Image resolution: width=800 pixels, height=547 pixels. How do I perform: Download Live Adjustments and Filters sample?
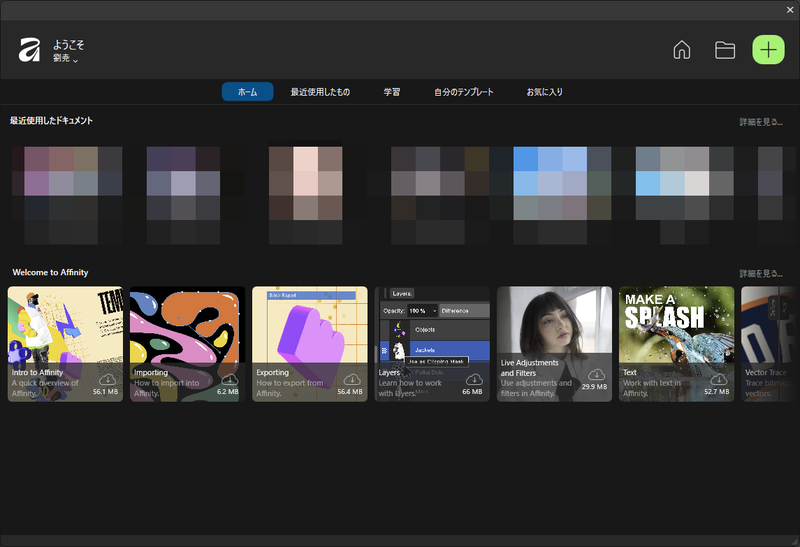click(596, 375)
